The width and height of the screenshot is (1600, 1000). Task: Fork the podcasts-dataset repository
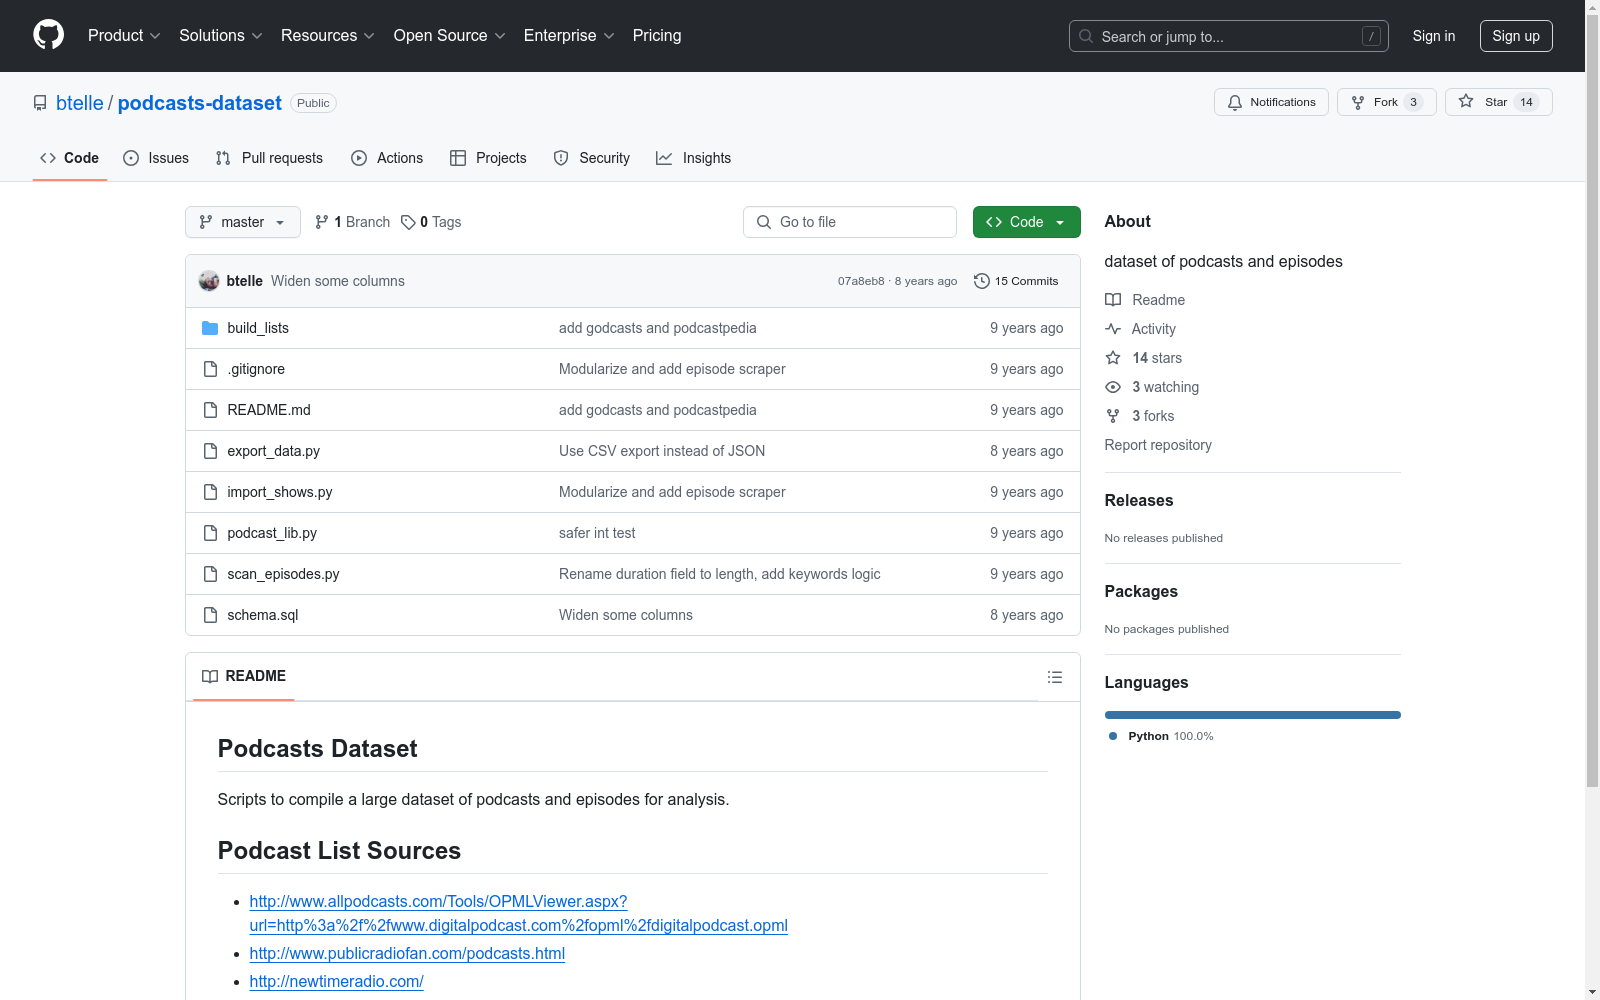tap(1386, 102)
